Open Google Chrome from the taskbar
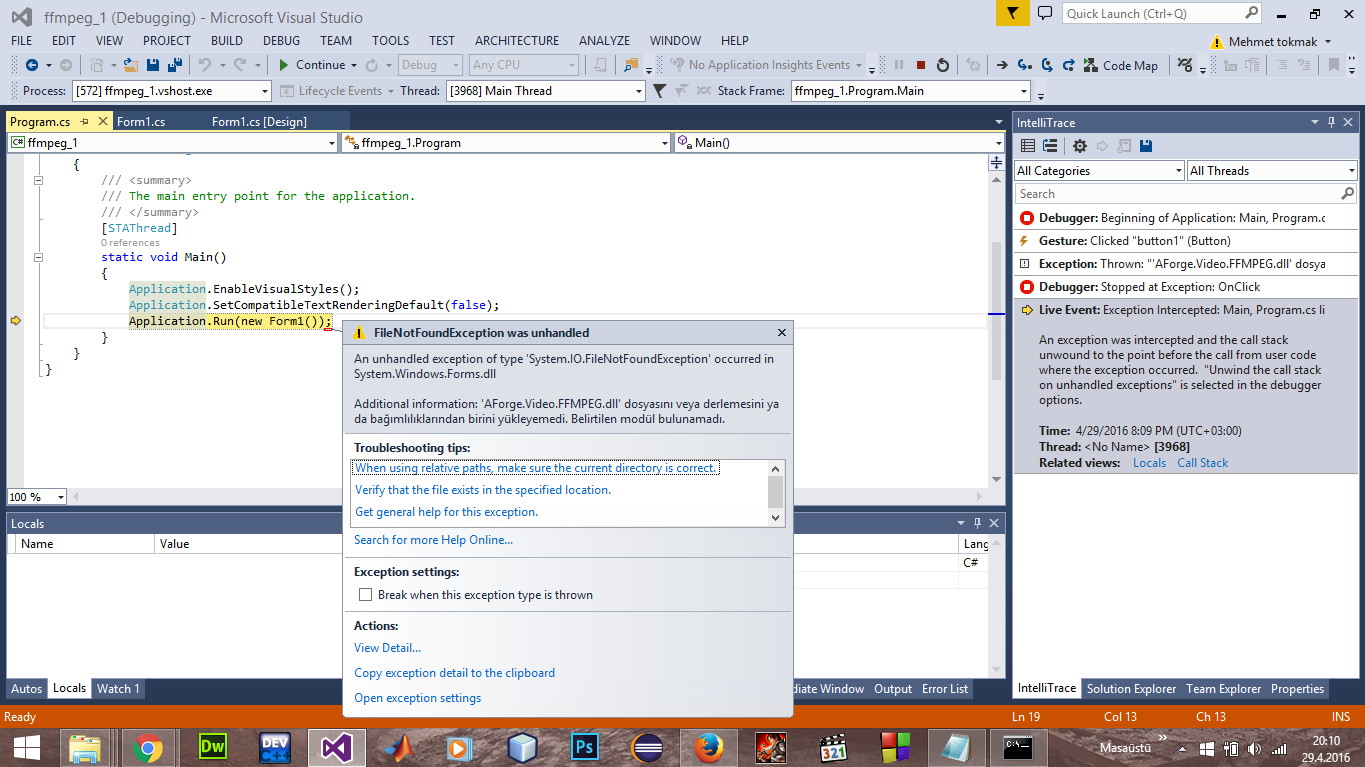Screen dimensions: 1365x767 coord(148,748)
